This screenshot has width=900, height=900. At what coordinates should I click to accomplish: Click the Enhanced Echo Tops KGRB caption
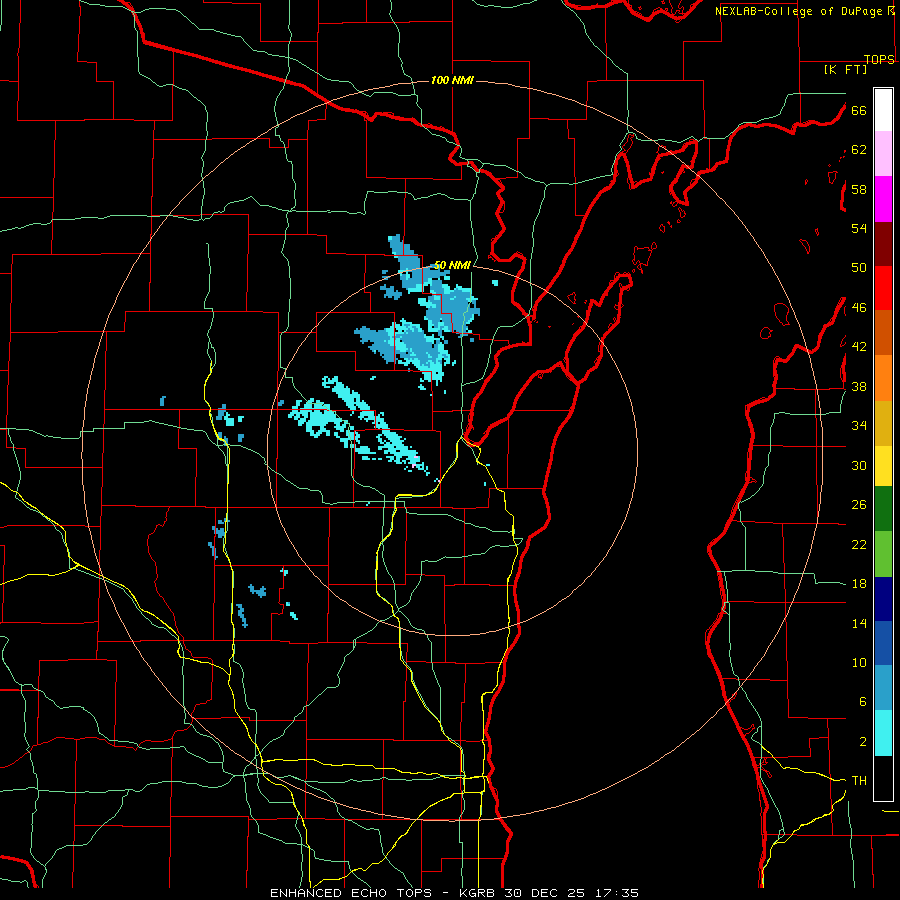[x=454, y=893]
